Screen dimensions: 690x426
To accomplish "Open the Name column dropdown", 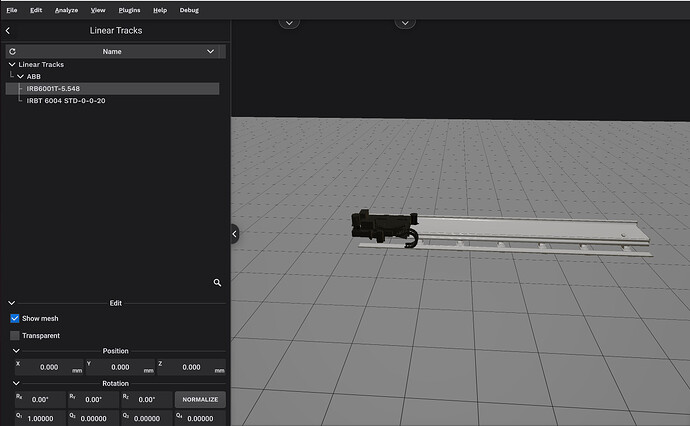I will (x=210, y=51).
